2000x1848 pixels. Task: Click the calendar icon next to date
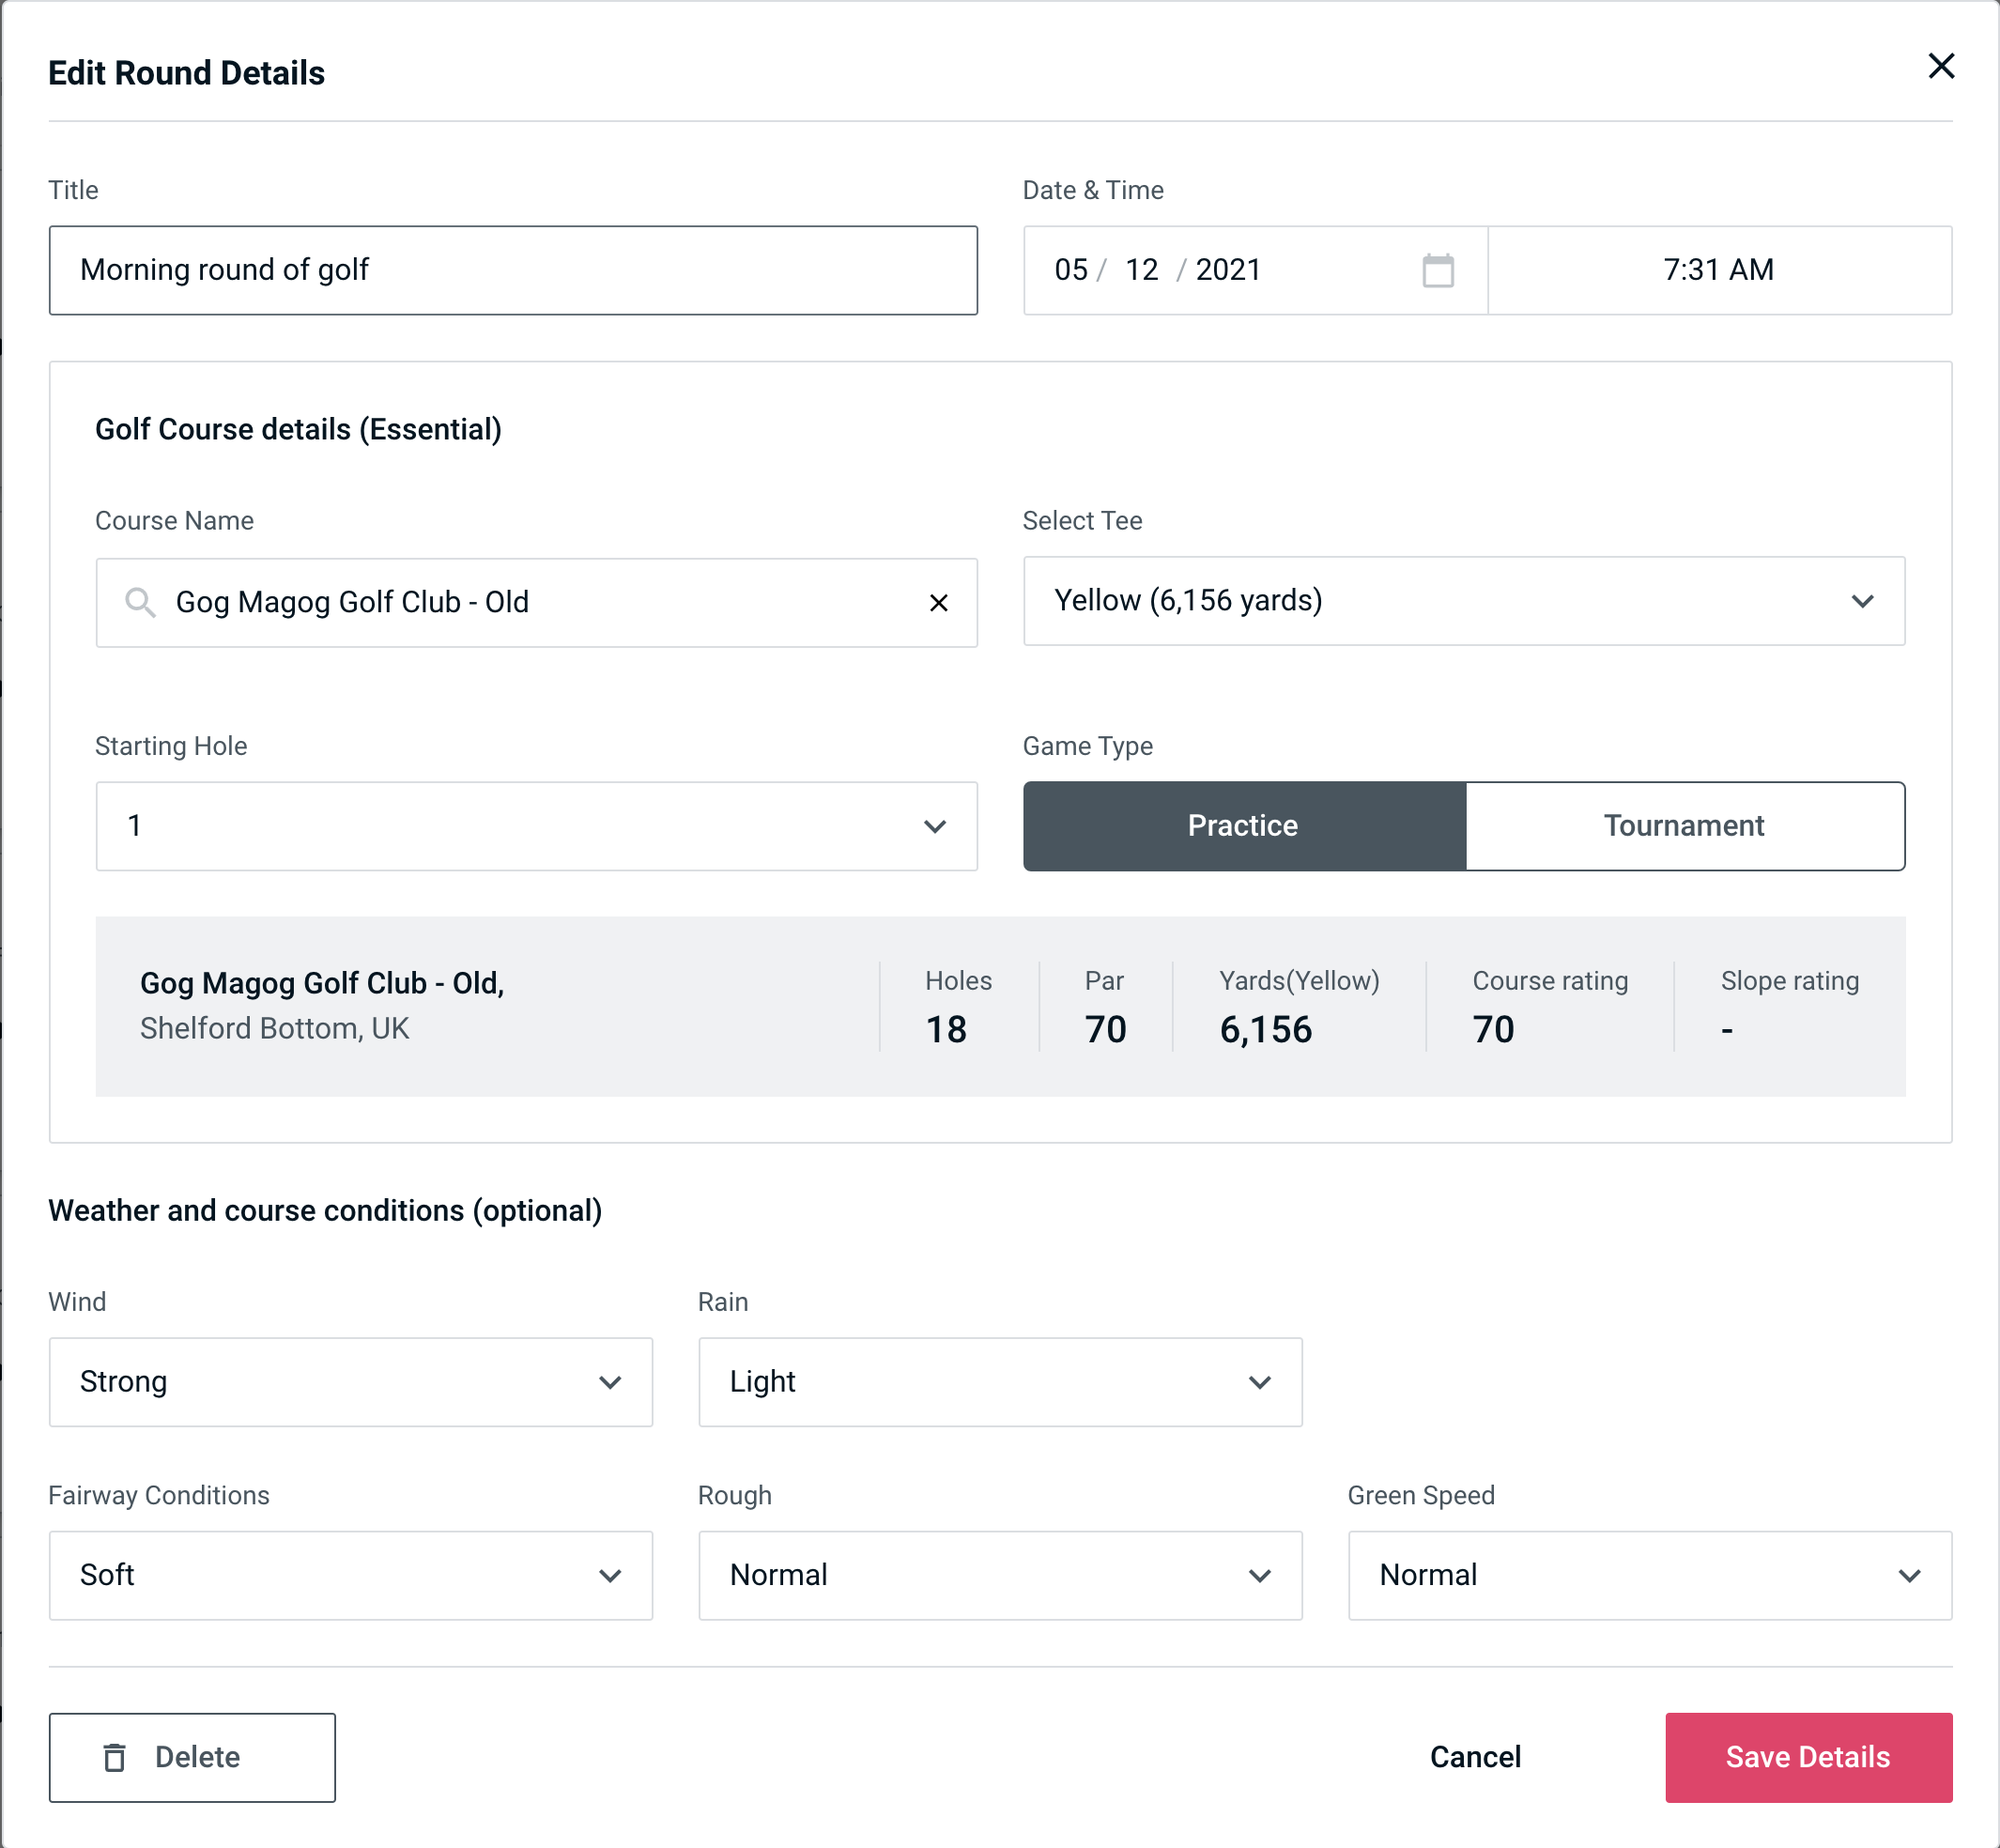(x=1438, y=270)
